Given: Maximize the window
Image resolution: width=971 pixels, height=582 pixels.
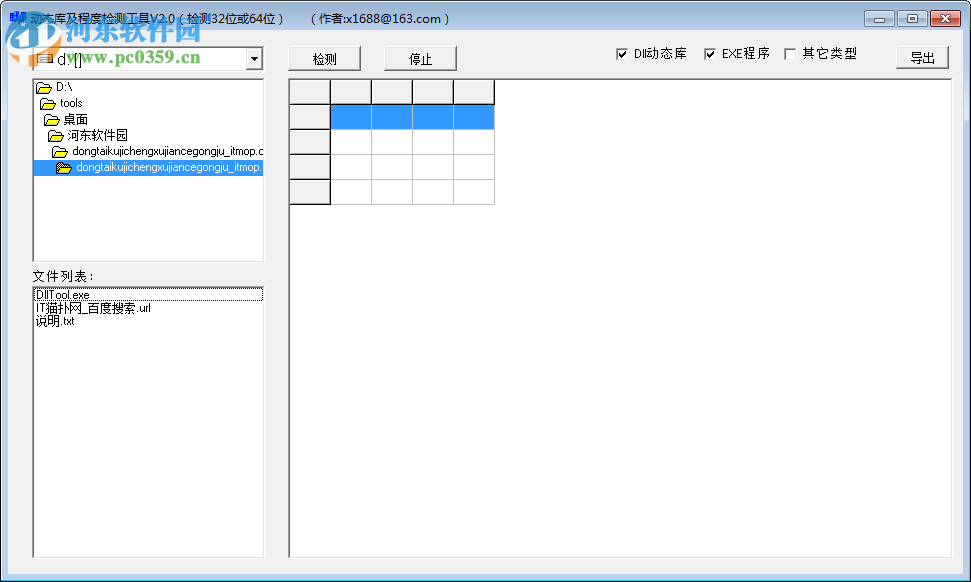Looking at the screenshot, I should (x=912, y=19).
